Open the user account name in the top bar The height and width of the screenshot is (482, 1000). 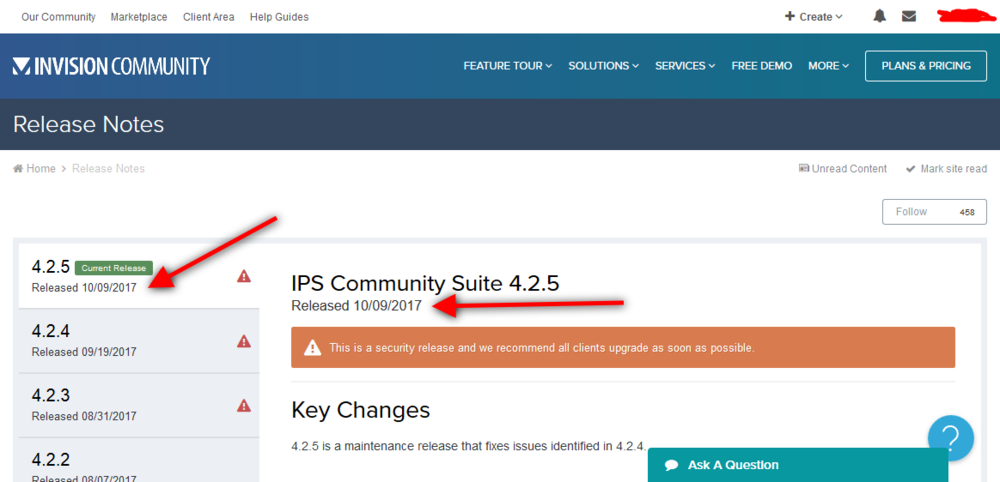tap(967, 16)
